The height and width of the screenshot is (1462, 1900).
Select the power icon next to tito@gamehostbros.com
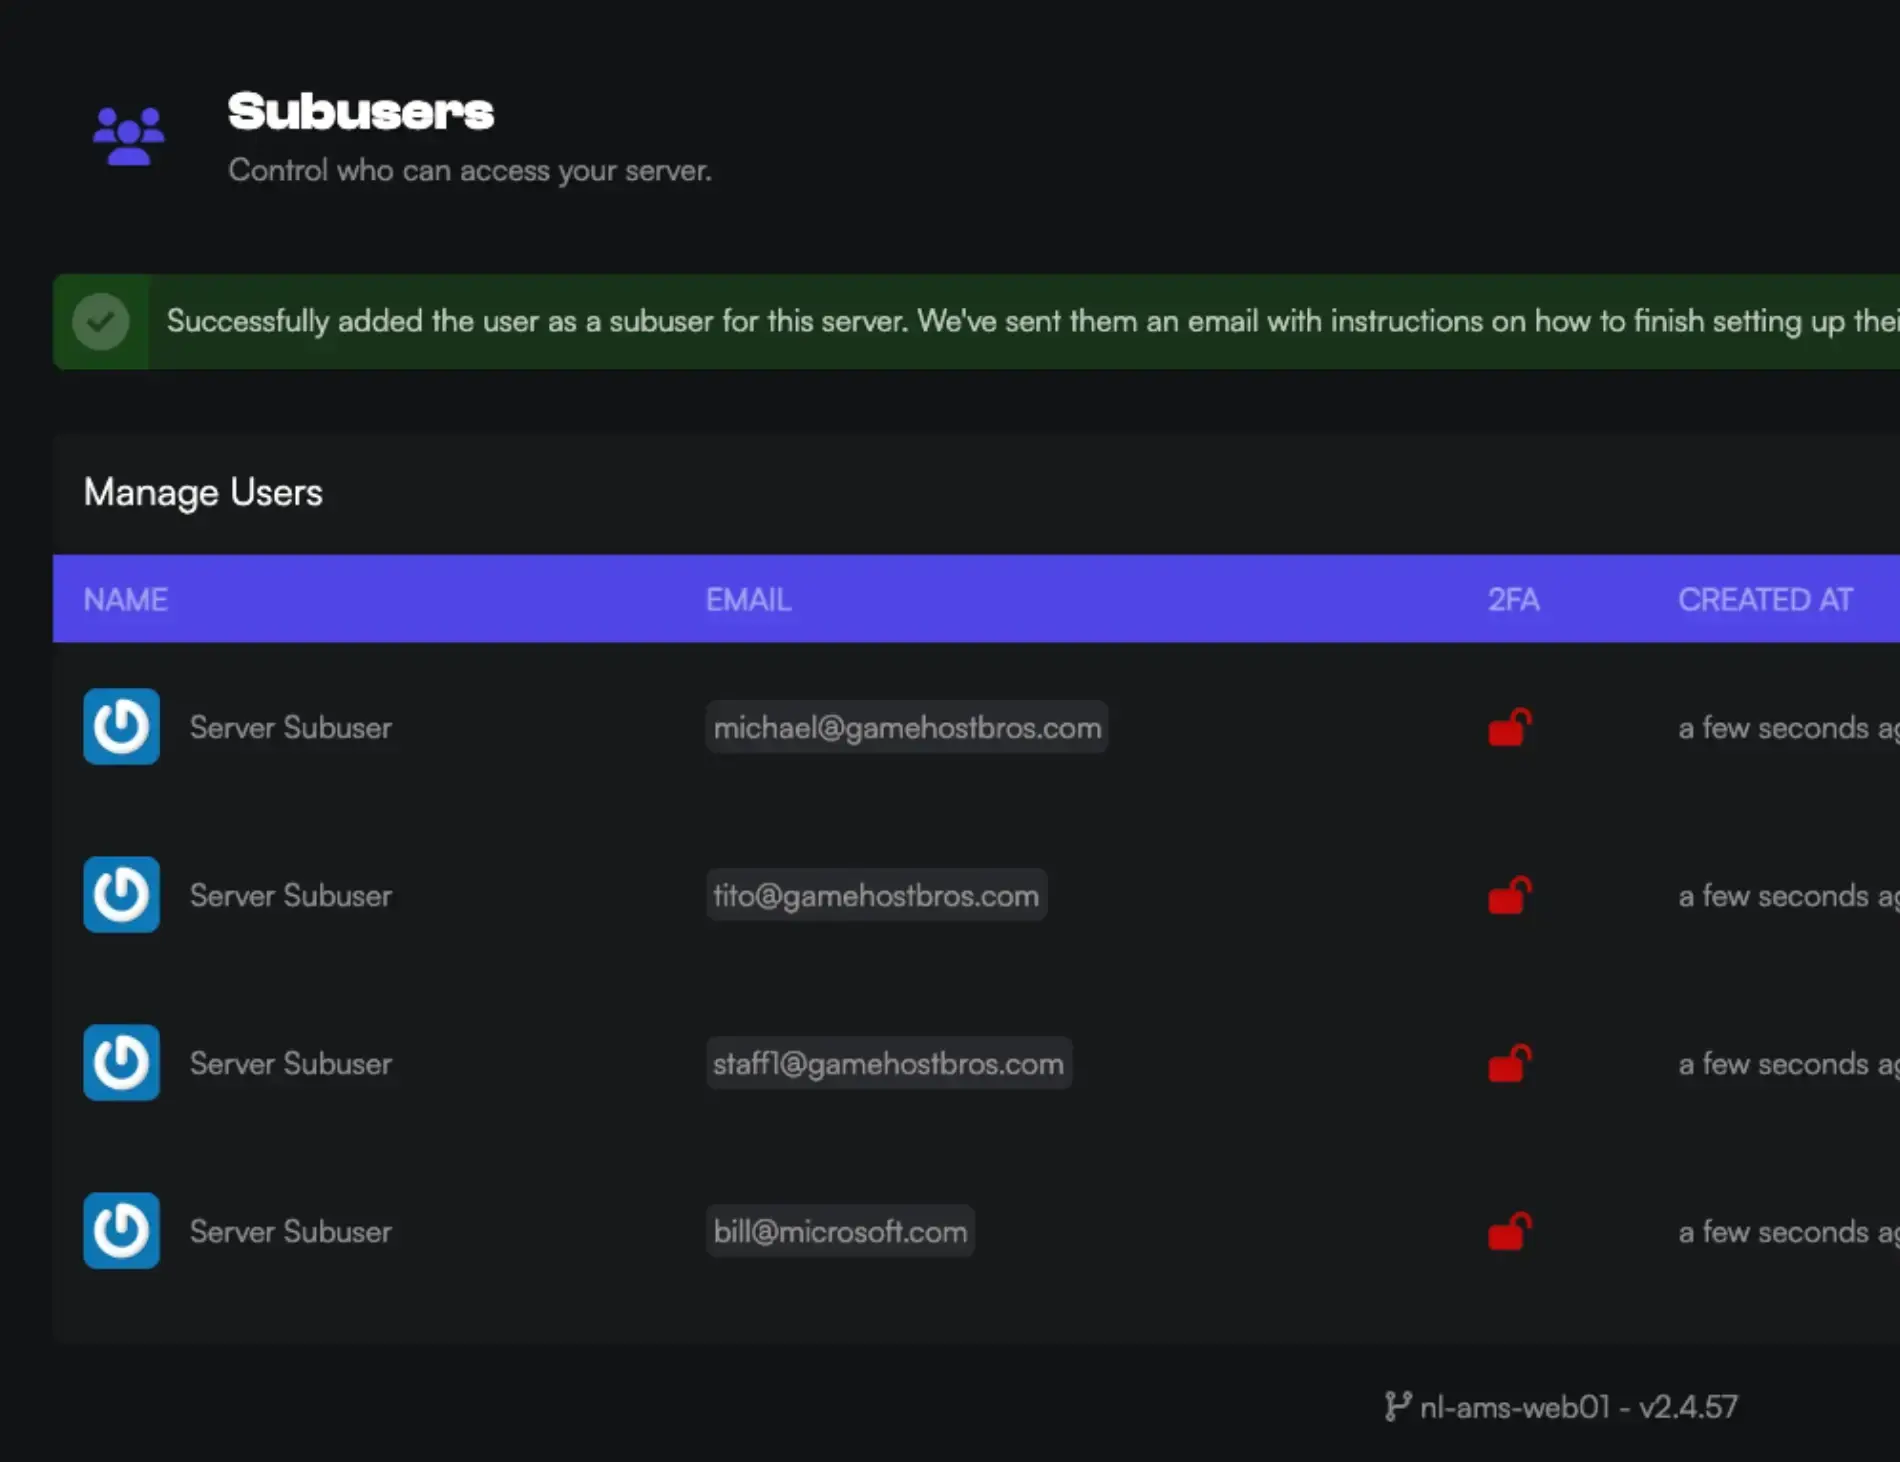pos(121,895)
